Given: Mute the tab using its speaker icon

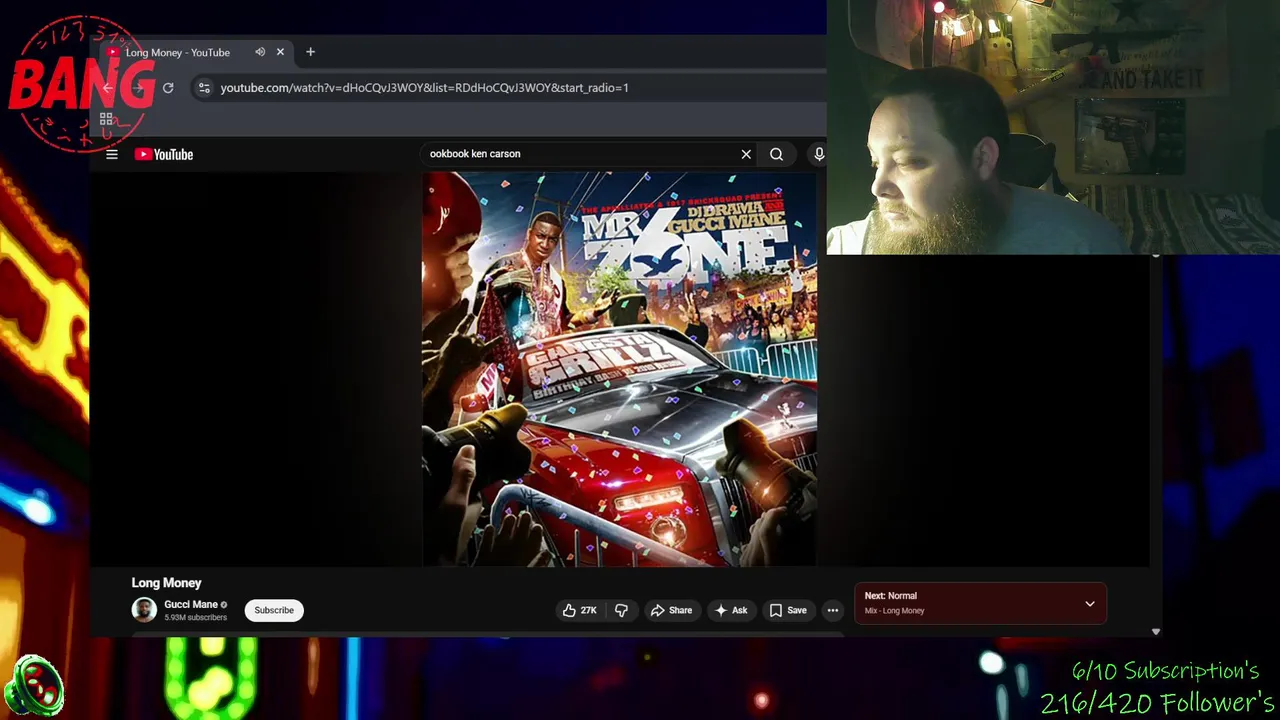Looking at the screenshot, I should tap(260, 52).
